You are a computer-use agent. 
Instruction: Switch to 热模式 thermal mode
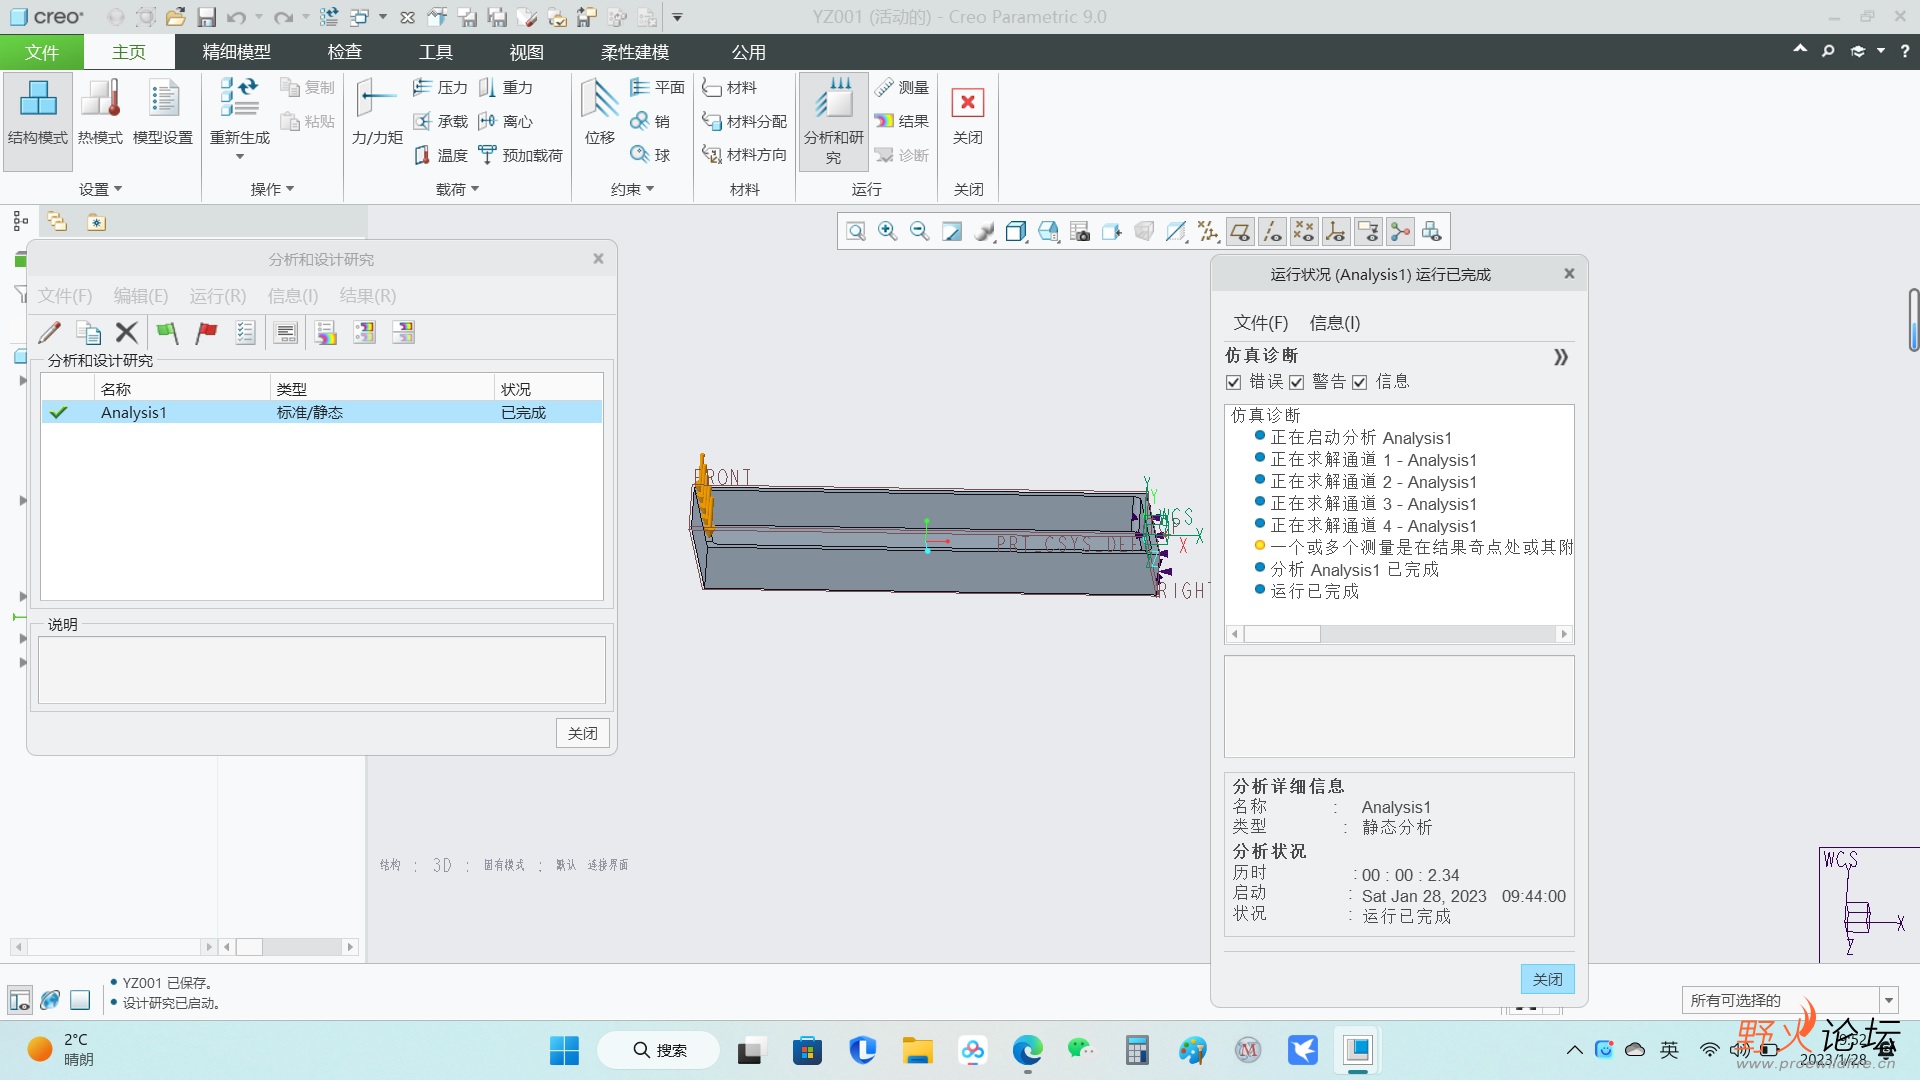coord(100,112)
